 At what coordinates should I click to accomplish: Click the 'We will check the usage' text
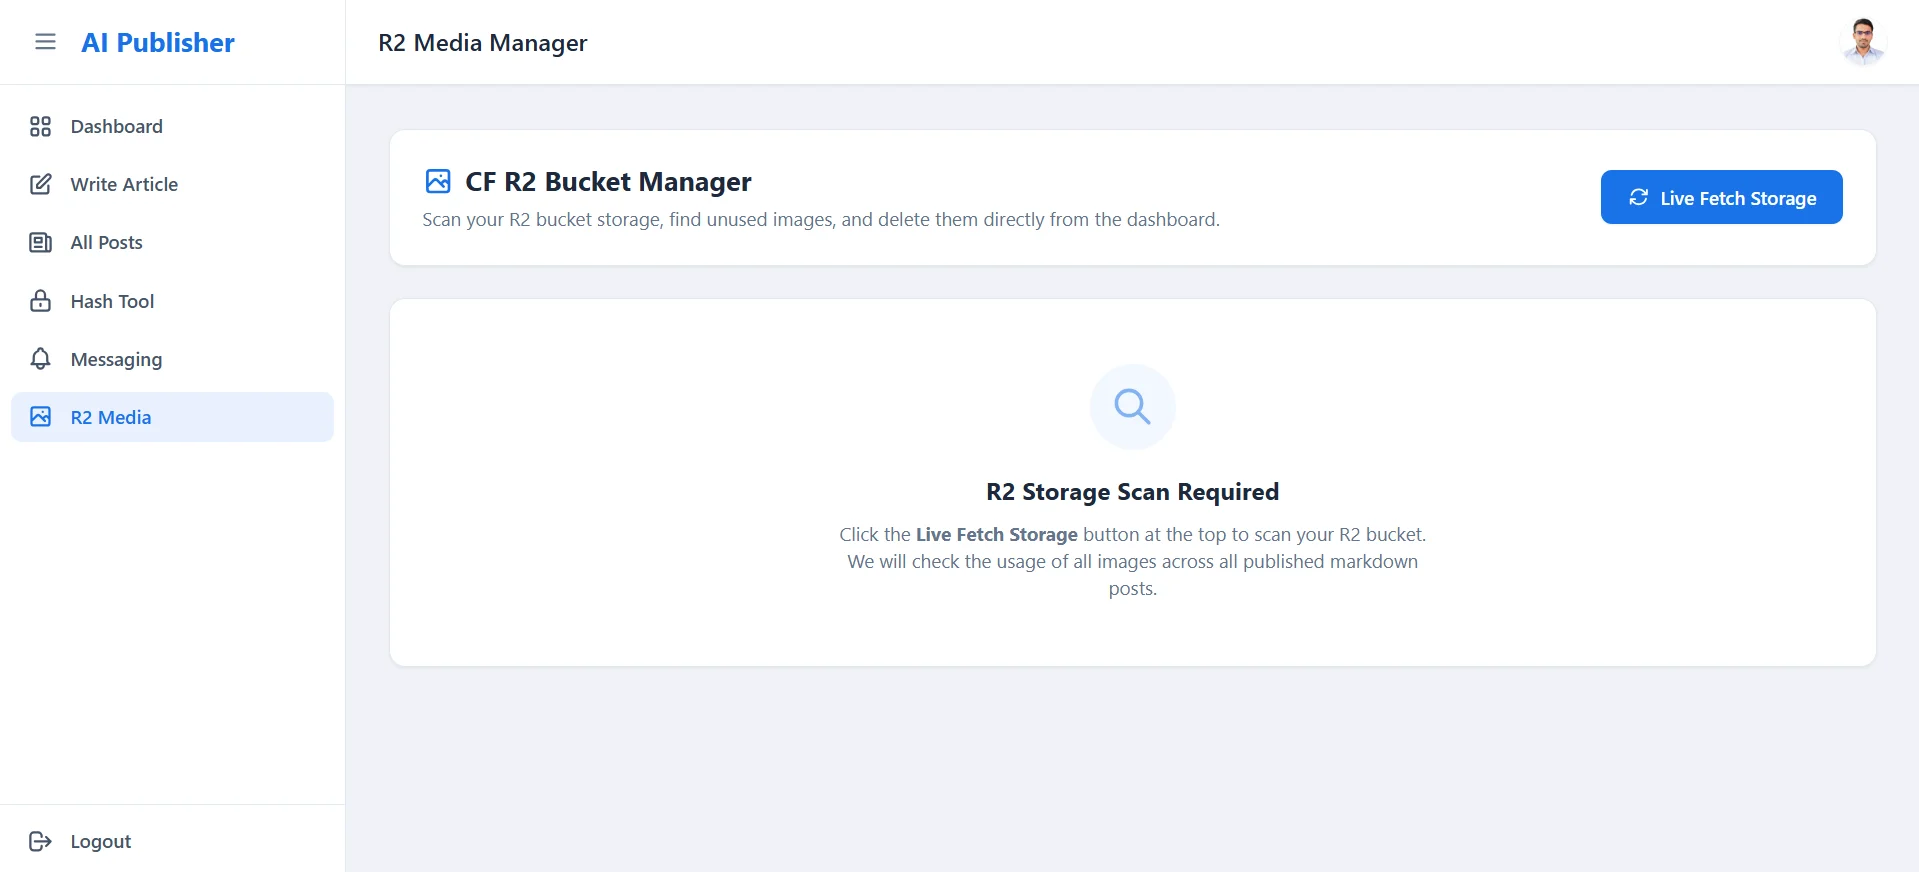(x=1132, y=575)
